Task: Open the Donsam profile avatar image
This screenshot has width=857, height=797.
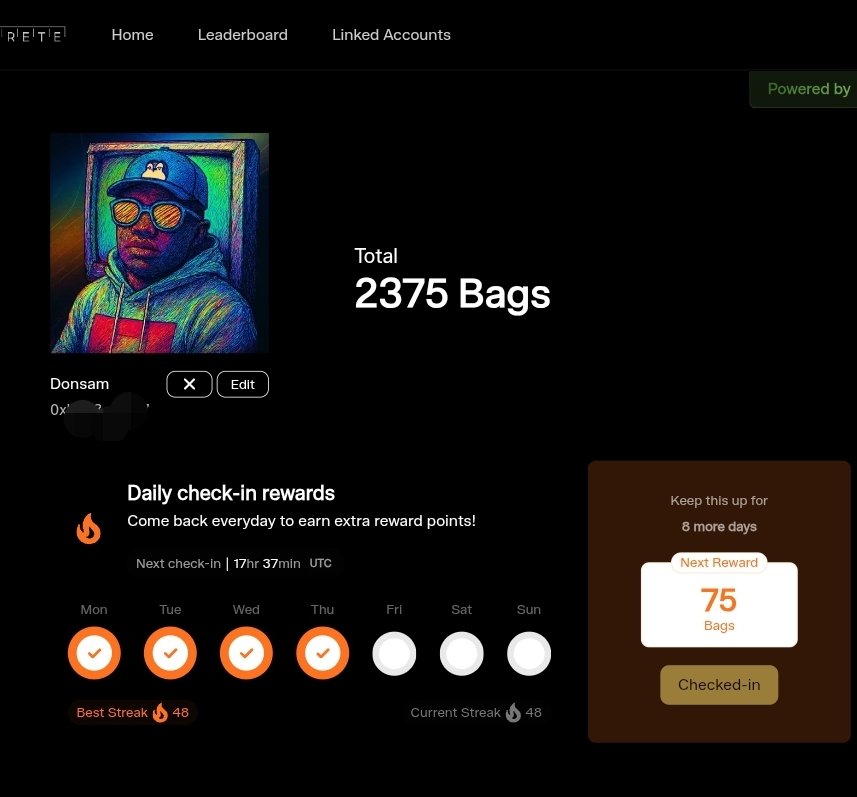Action: [x=160, y=243]
